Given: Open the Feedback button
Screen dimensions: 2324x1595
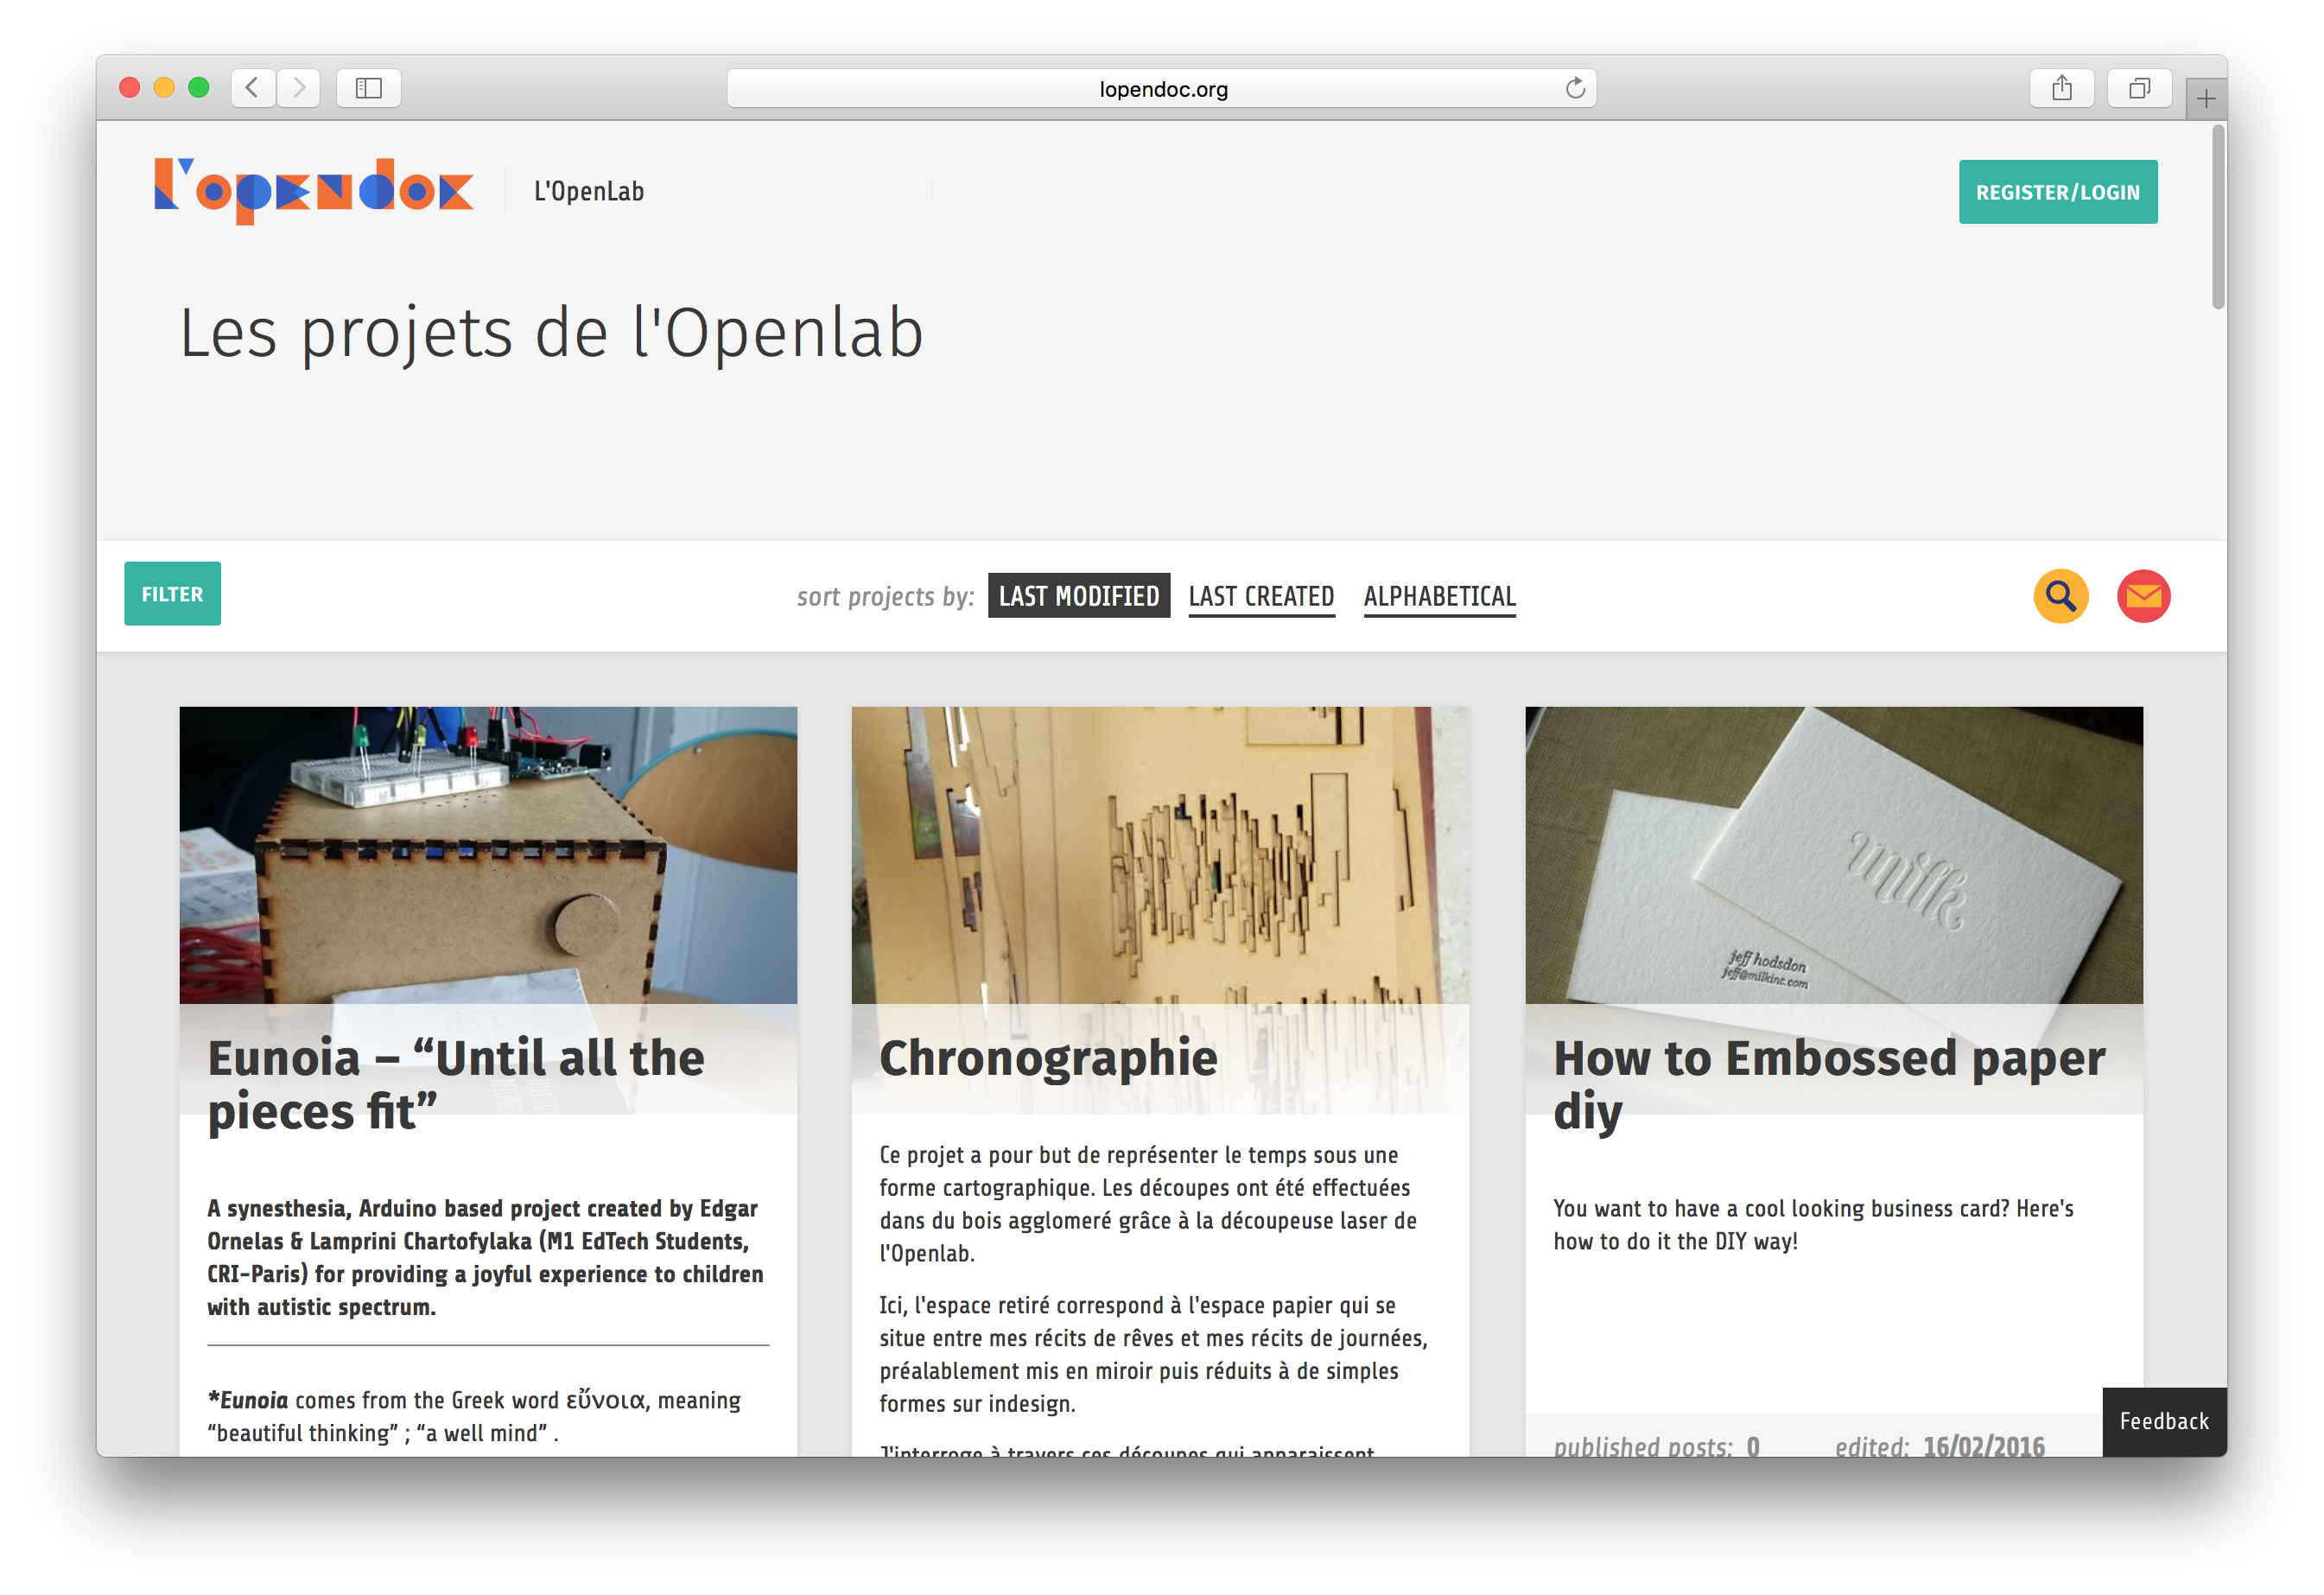Looking at the screenshot, I should pyautogui.click(x=2164, y=1421).
